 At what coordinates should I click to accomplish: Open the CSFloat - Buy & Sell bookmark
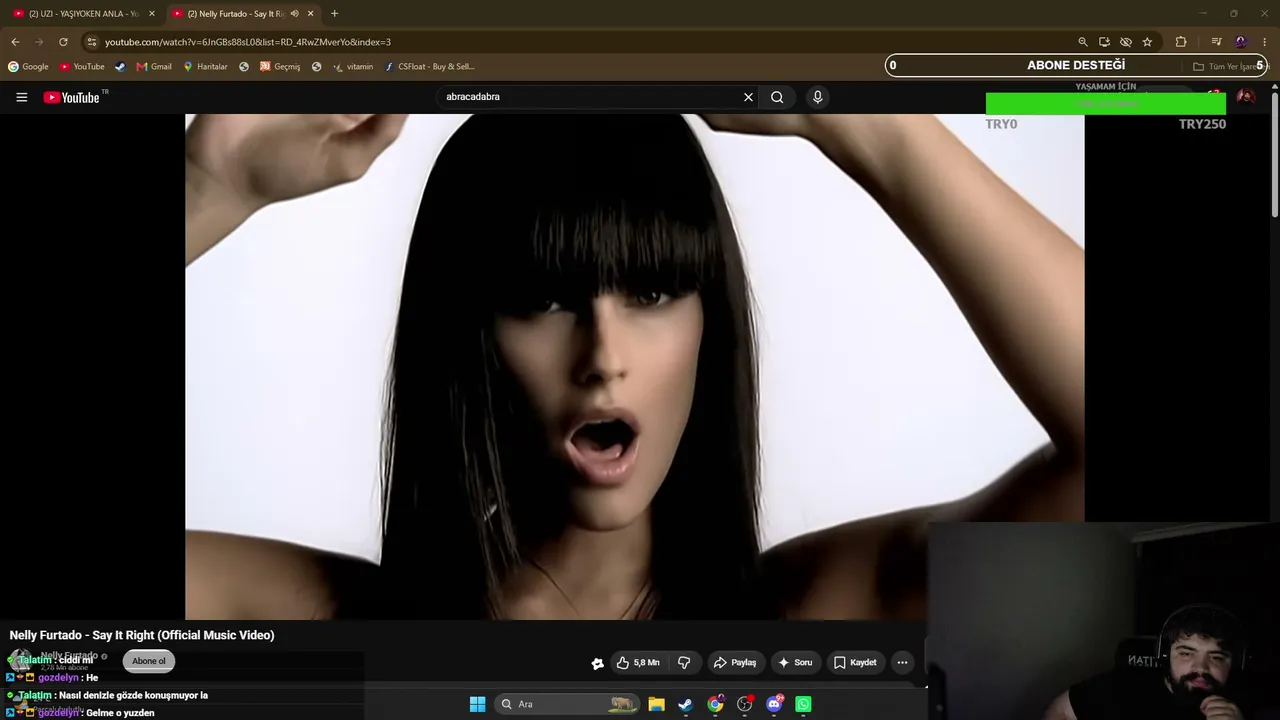click(430, 67)
